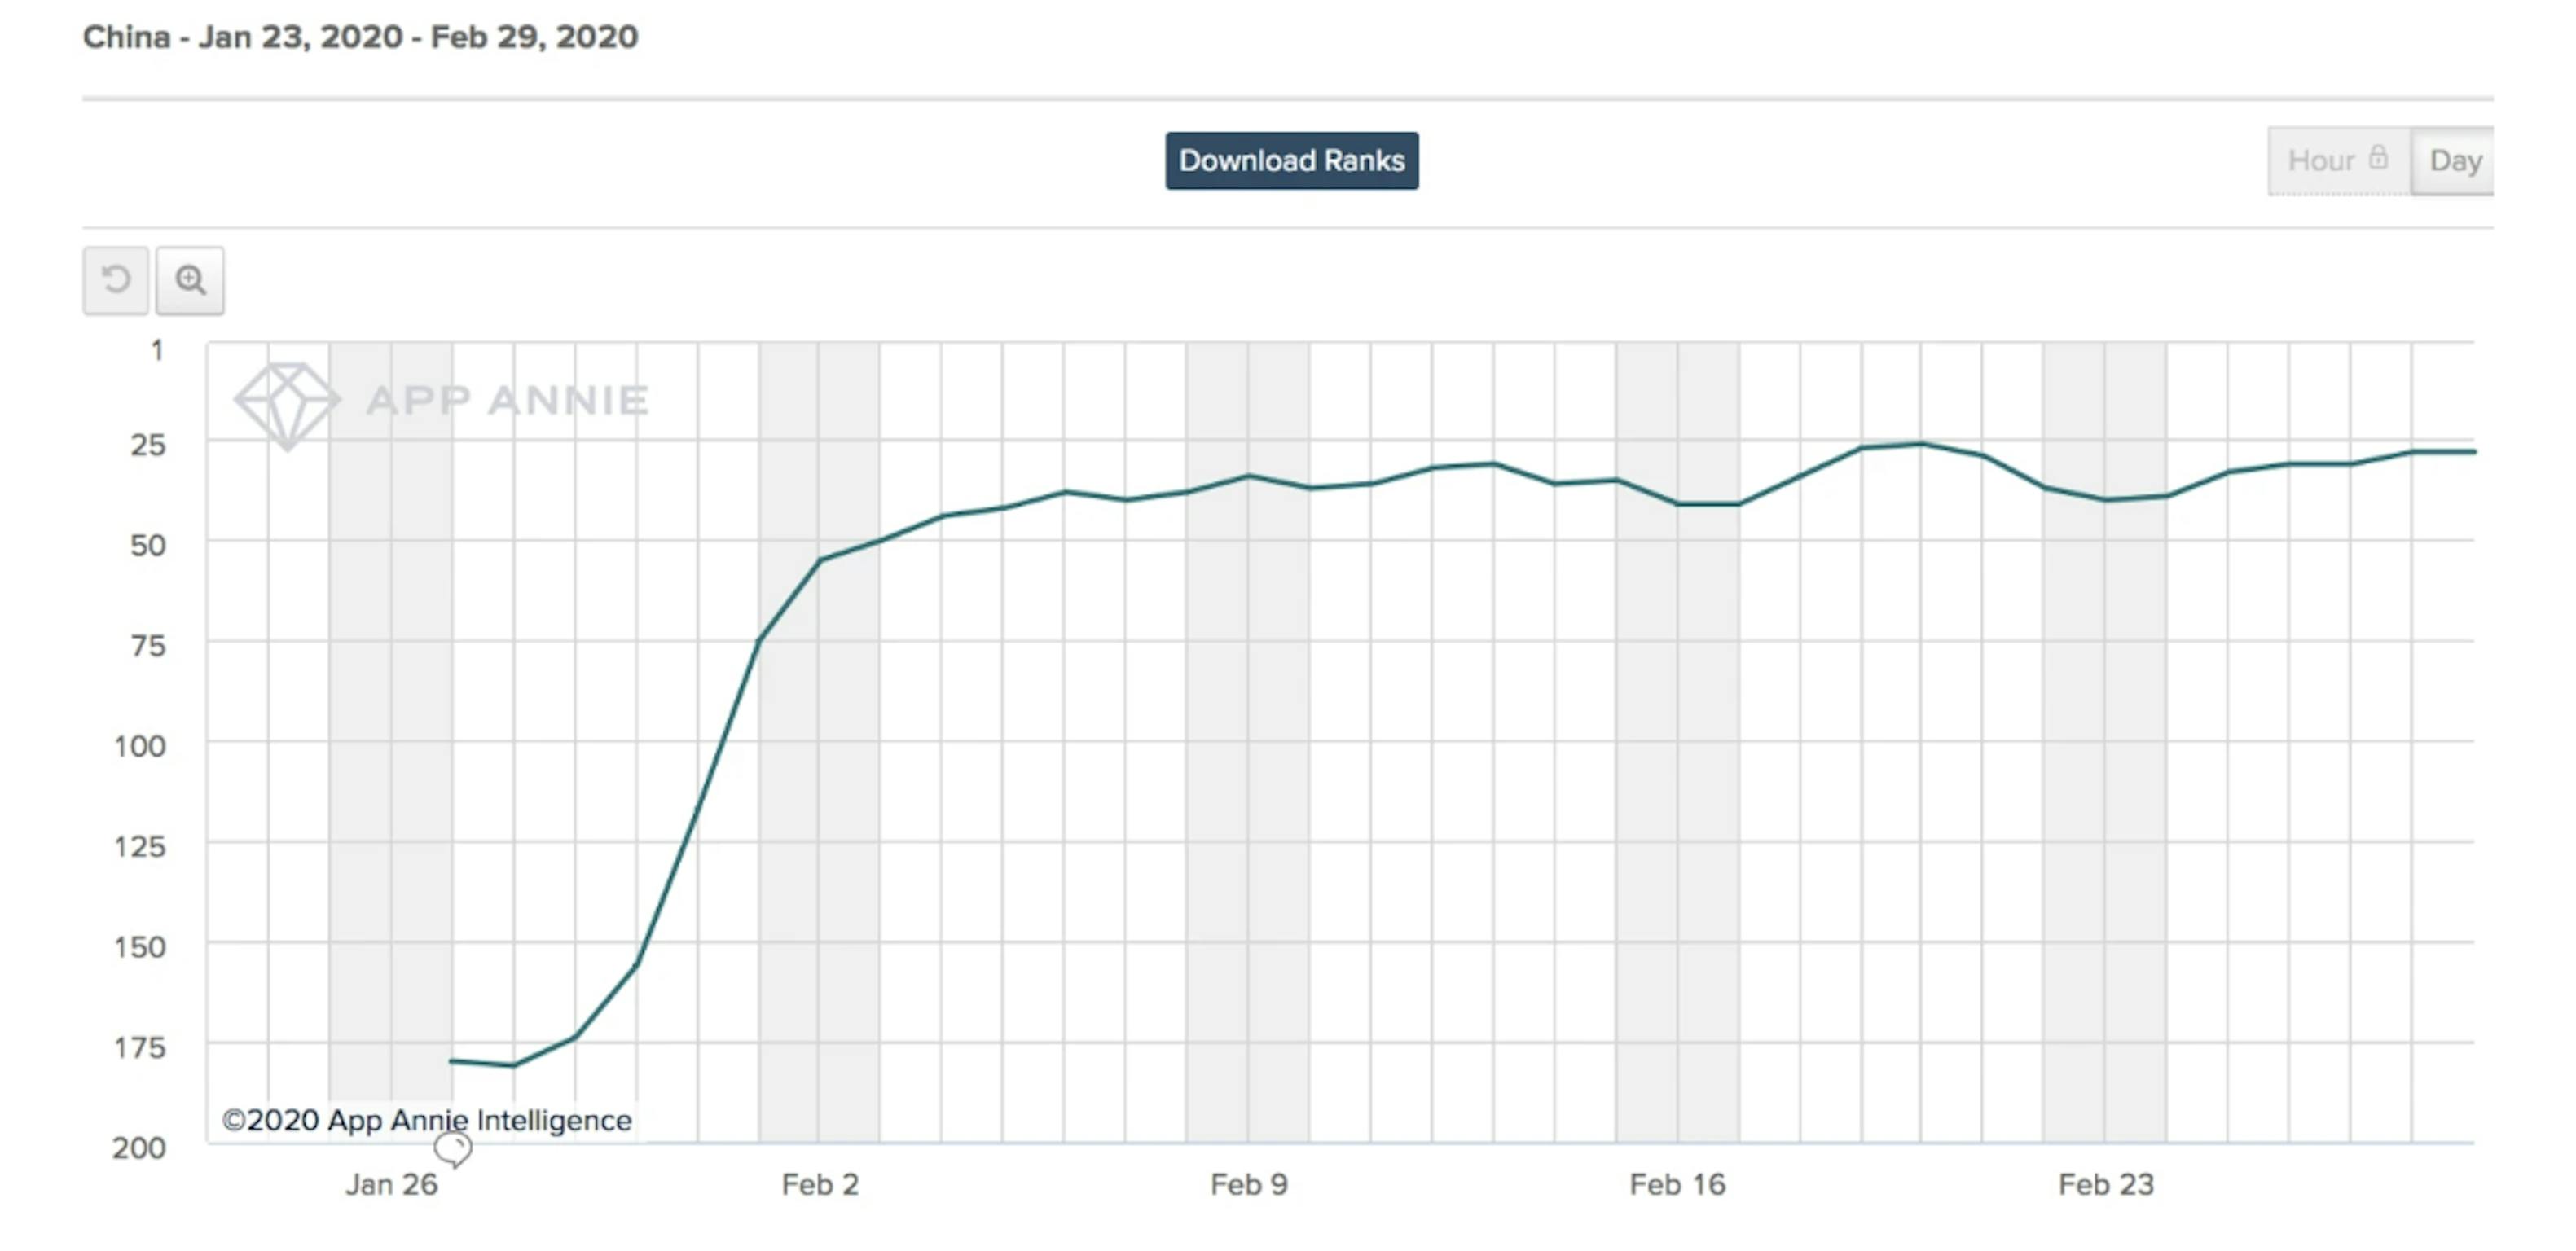Click the ©2020 App Annie Intelligence text
The width and height of the screenshot is (2576, 1251).
tap(427, 1120)
